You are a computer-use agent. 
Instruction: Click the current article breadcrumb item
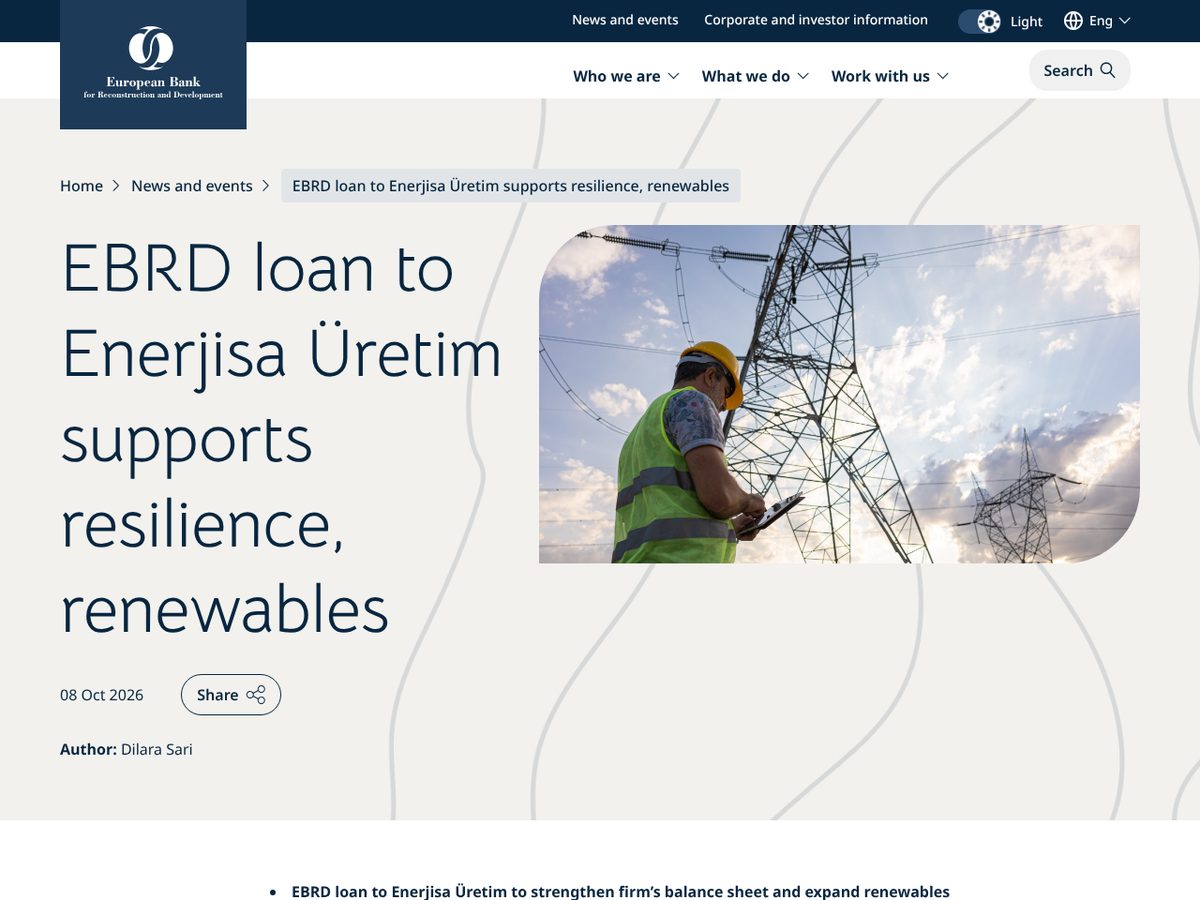pyautogui.click(x=511, y=186)
